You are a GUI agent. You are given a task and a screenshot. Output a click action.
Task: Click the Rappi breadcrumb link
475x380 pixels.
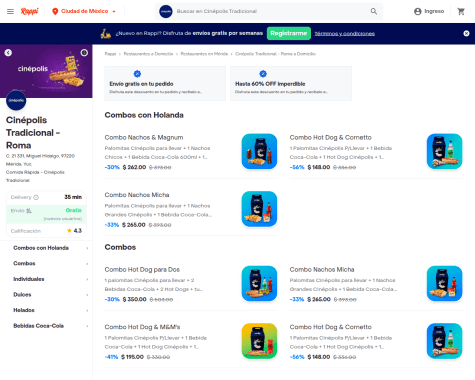point(110,54)
